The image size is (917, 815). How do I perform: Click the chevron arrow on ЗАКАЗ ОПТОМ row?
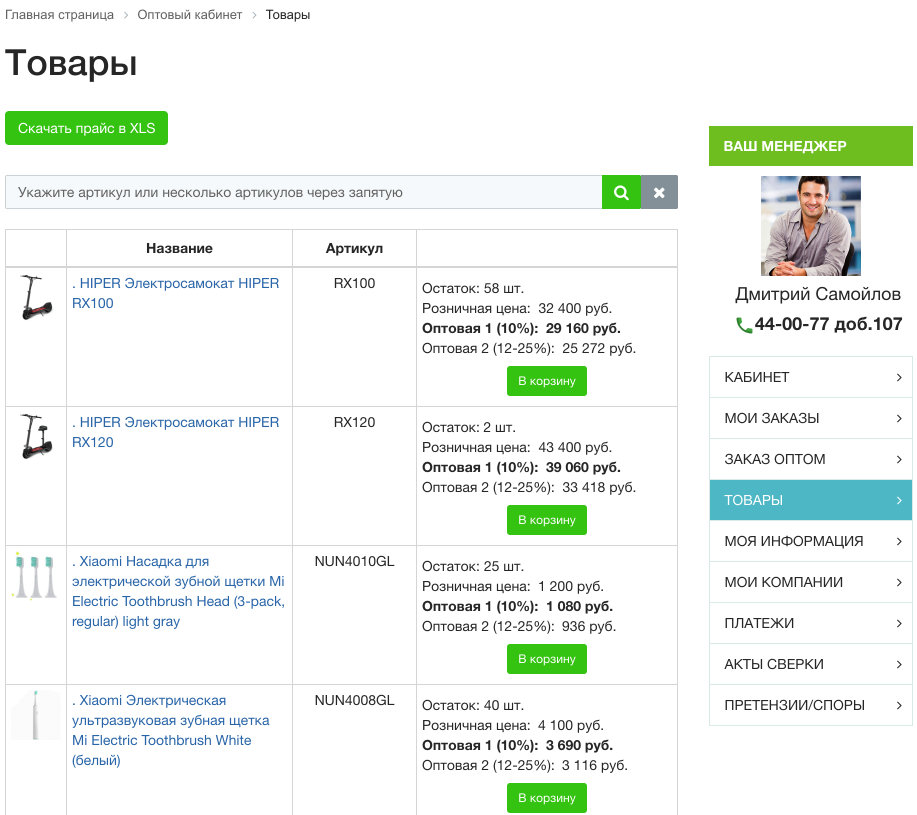click(x=899, y=460)
